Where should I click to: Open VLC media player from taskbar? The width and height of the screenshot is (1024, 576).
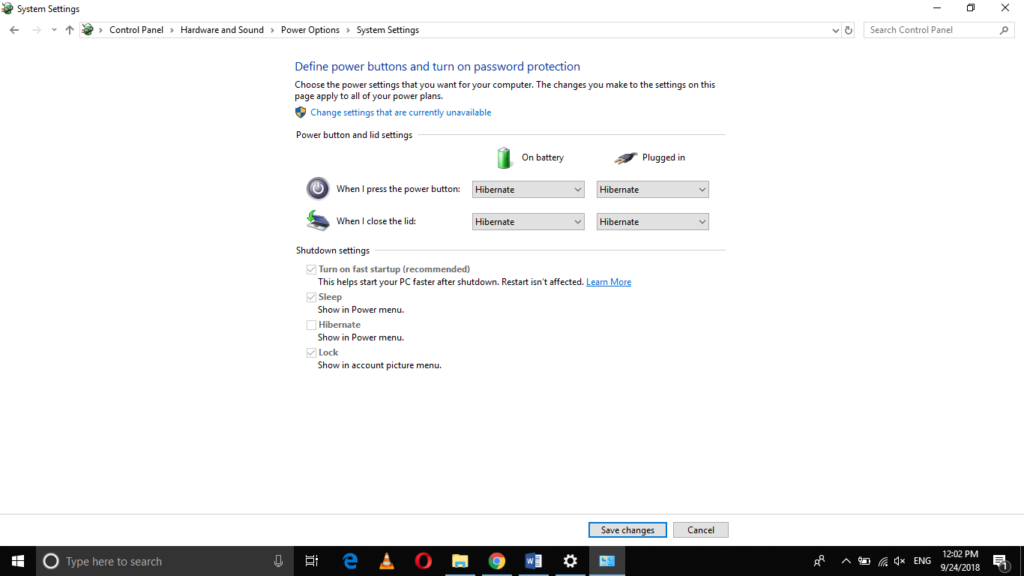click(387, 561)
